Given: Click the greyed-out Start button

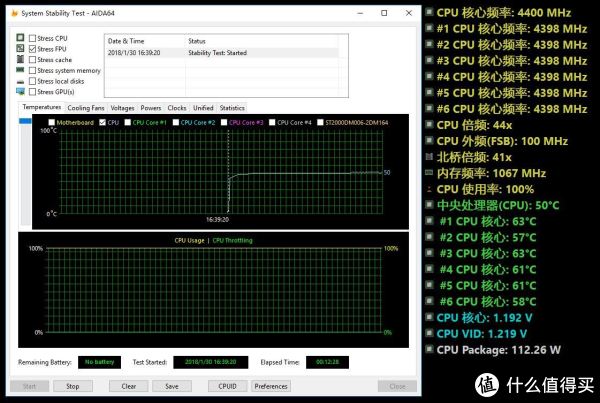Looking at the screenshot, I should (29, 386).
